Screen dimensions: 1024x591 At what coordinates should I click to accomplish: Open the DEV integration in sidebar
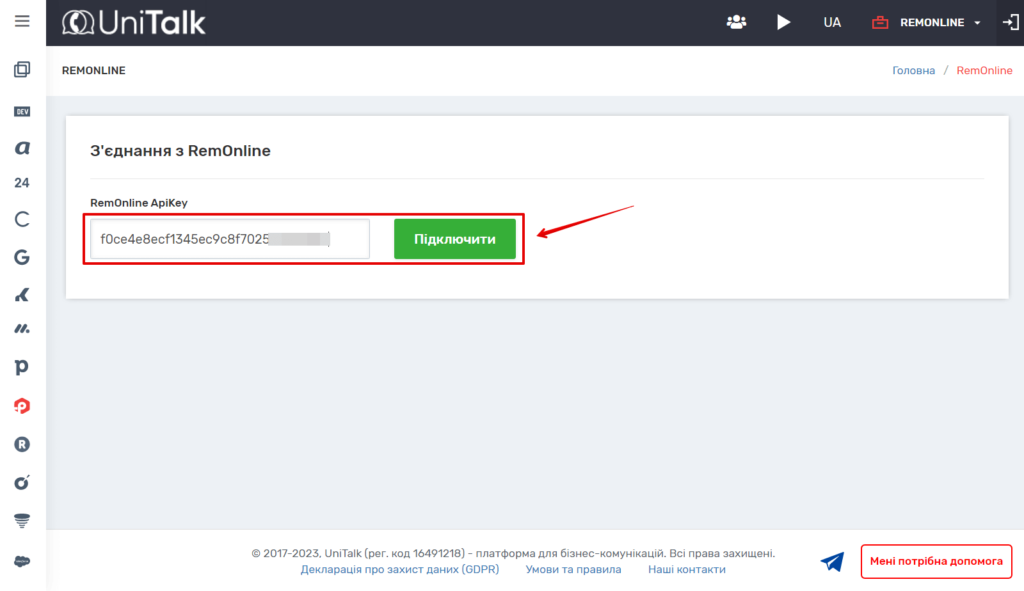click(x=22, y=112)
